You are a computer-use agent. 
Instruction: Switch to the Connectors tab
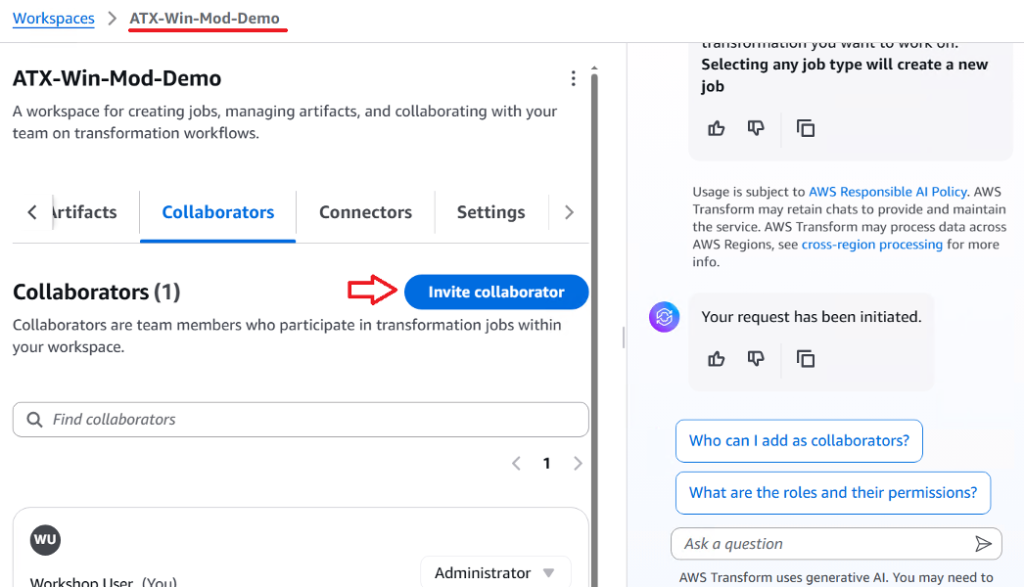365,212
